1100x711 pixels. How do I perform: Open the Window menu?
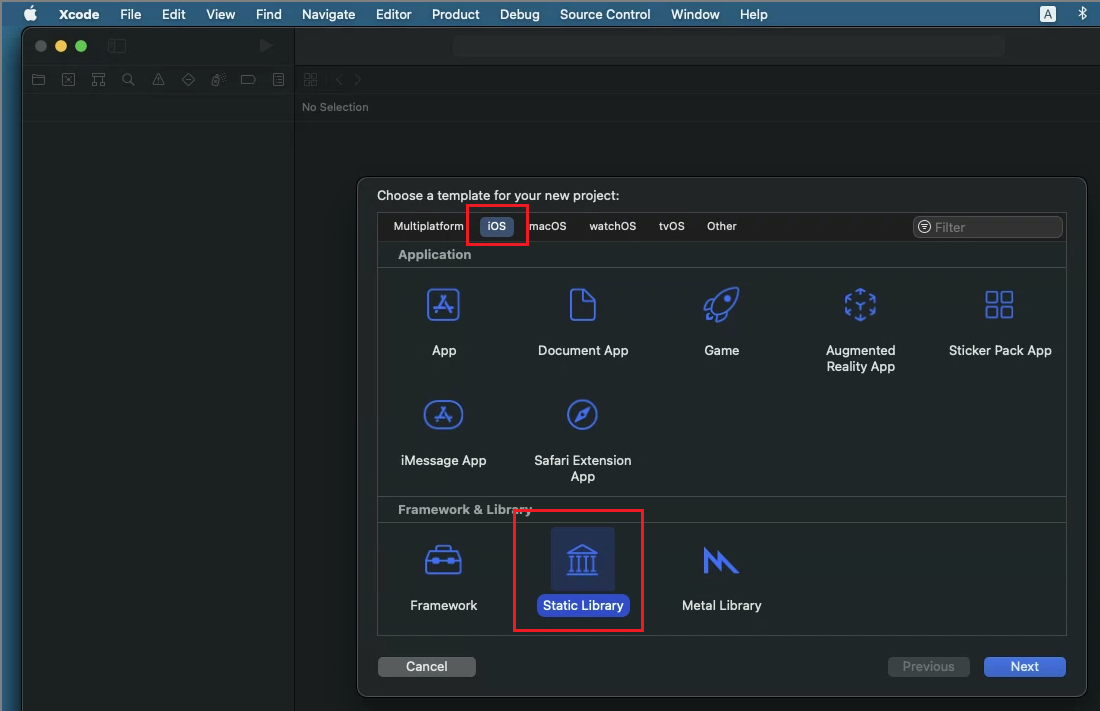coord(695,14)
